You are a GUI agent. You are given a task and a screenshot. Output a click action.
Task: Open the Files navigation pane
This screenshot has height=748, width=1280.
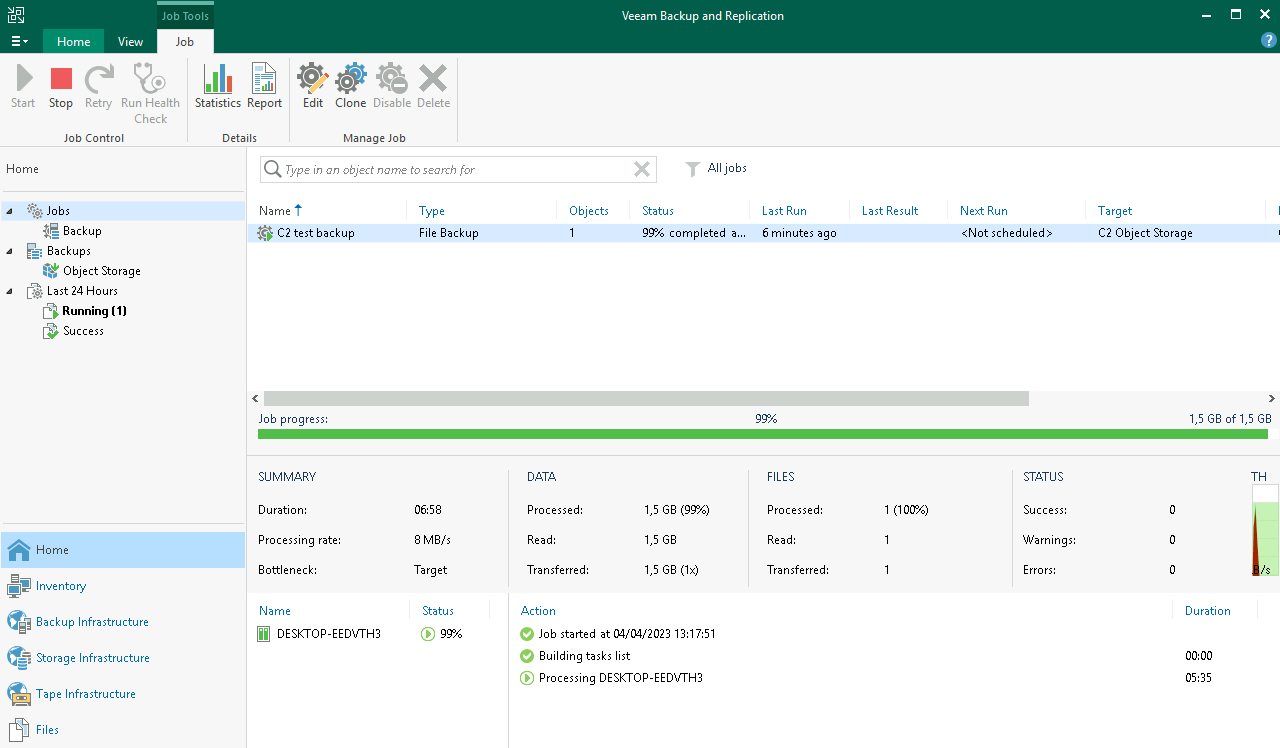(x=123, y=730)
